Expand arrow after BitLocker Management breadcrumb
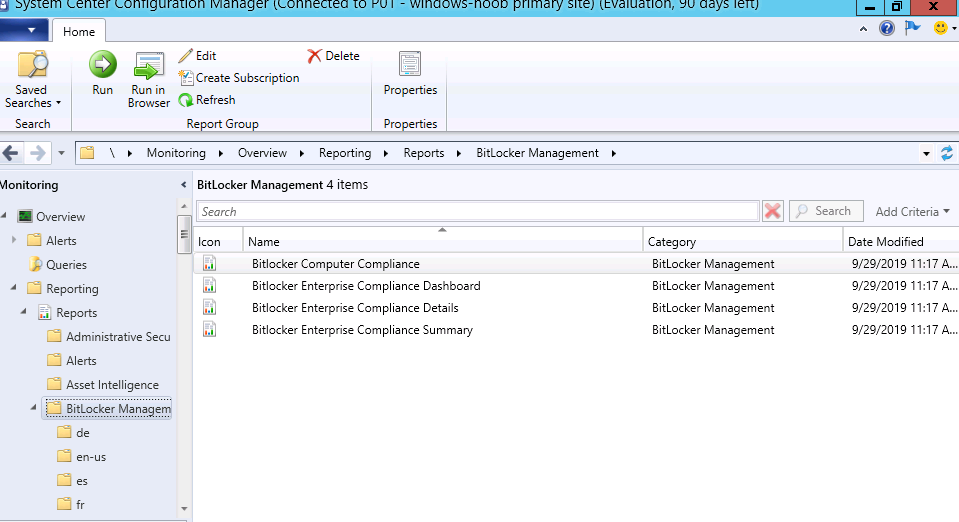 [613, 154]
